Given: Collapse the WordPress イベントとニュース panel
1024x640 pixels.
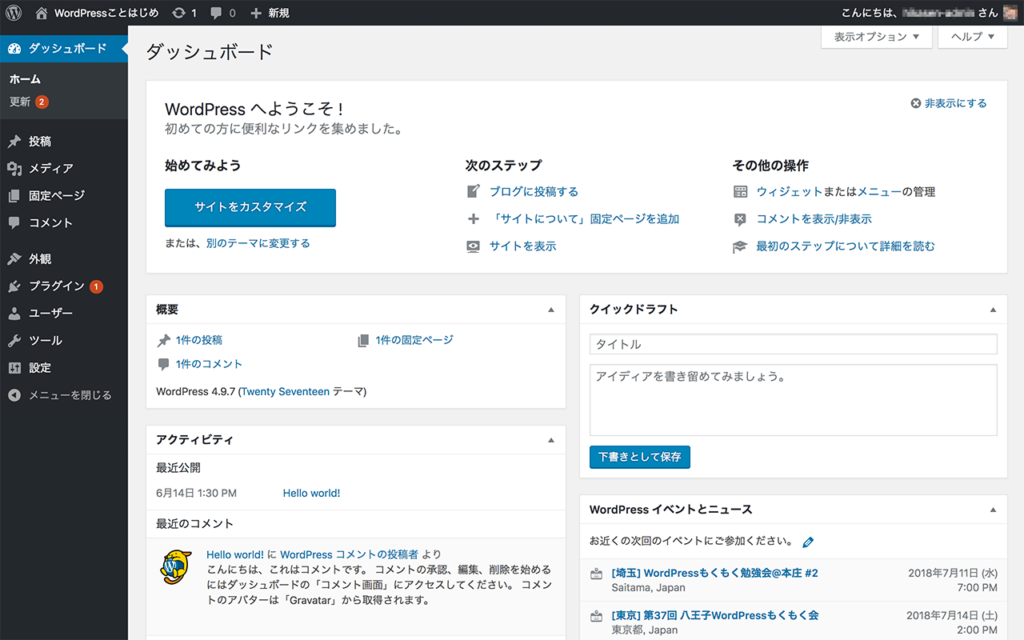Looking at the screenshot, I should point(993,510).
